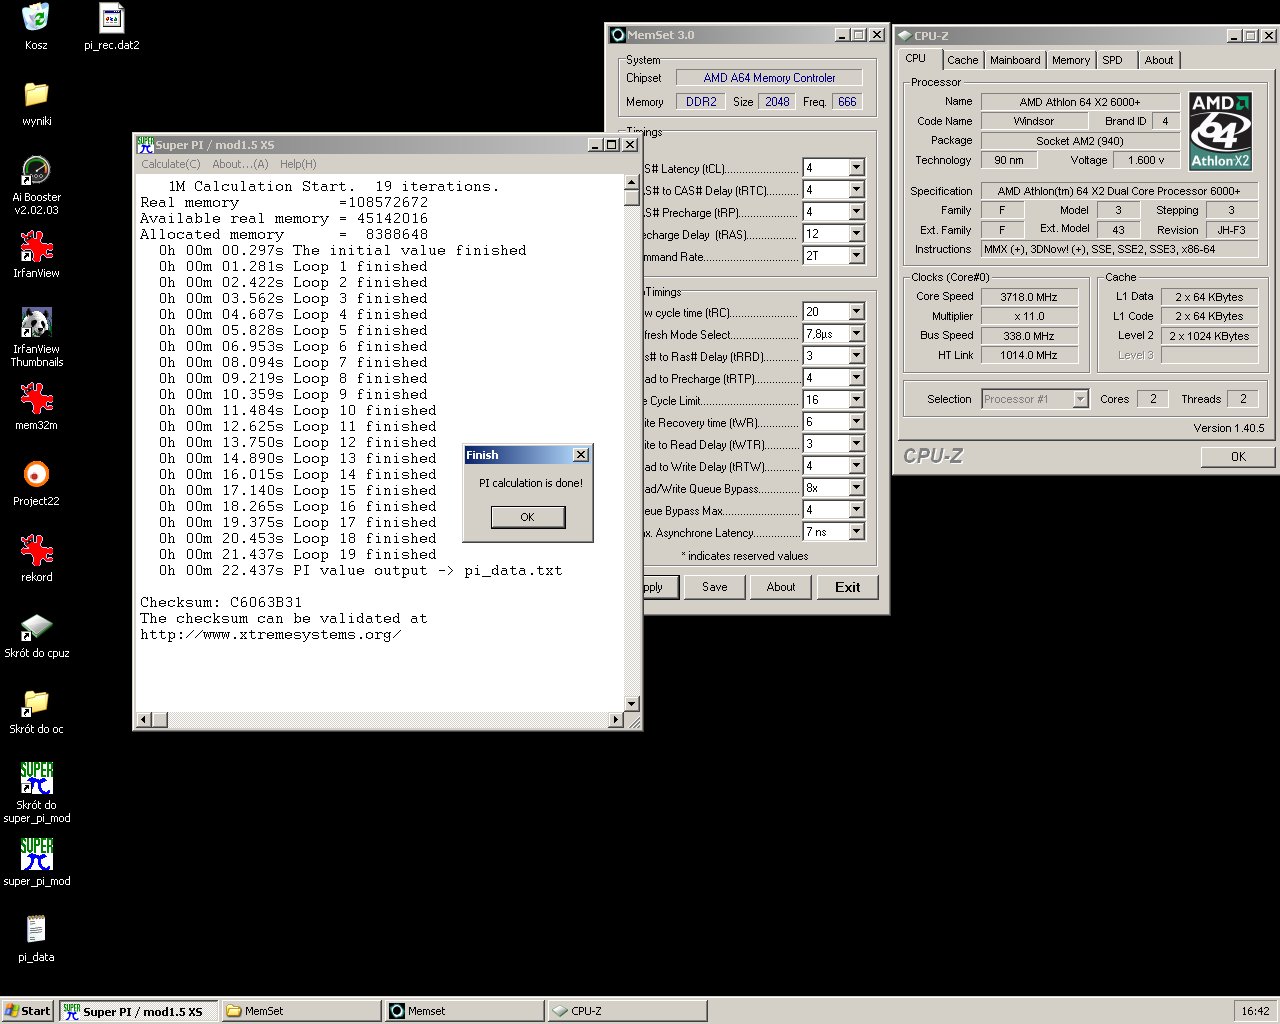Click the Freq. 666 value in MemSet
This screenshot has height=1024, width=1280.
(x=847, y=102)
